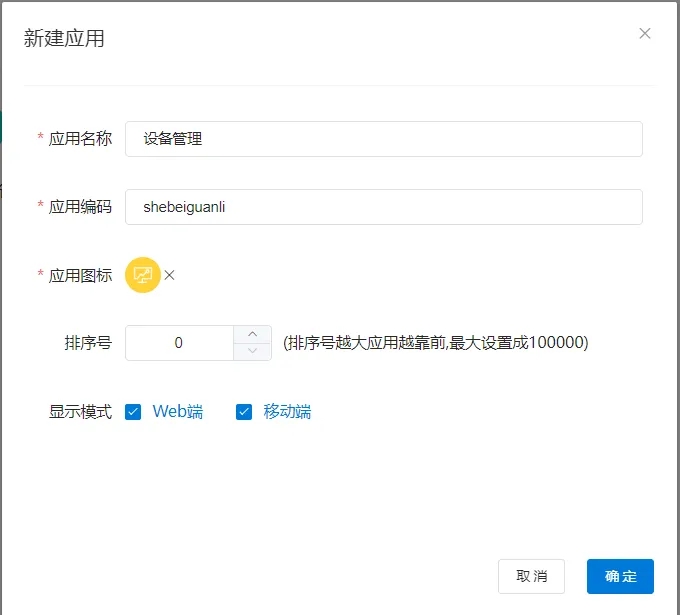680x615 pixels.
Task: Click the 排序号 hint text about 100000
Action: tap(436, 343)
